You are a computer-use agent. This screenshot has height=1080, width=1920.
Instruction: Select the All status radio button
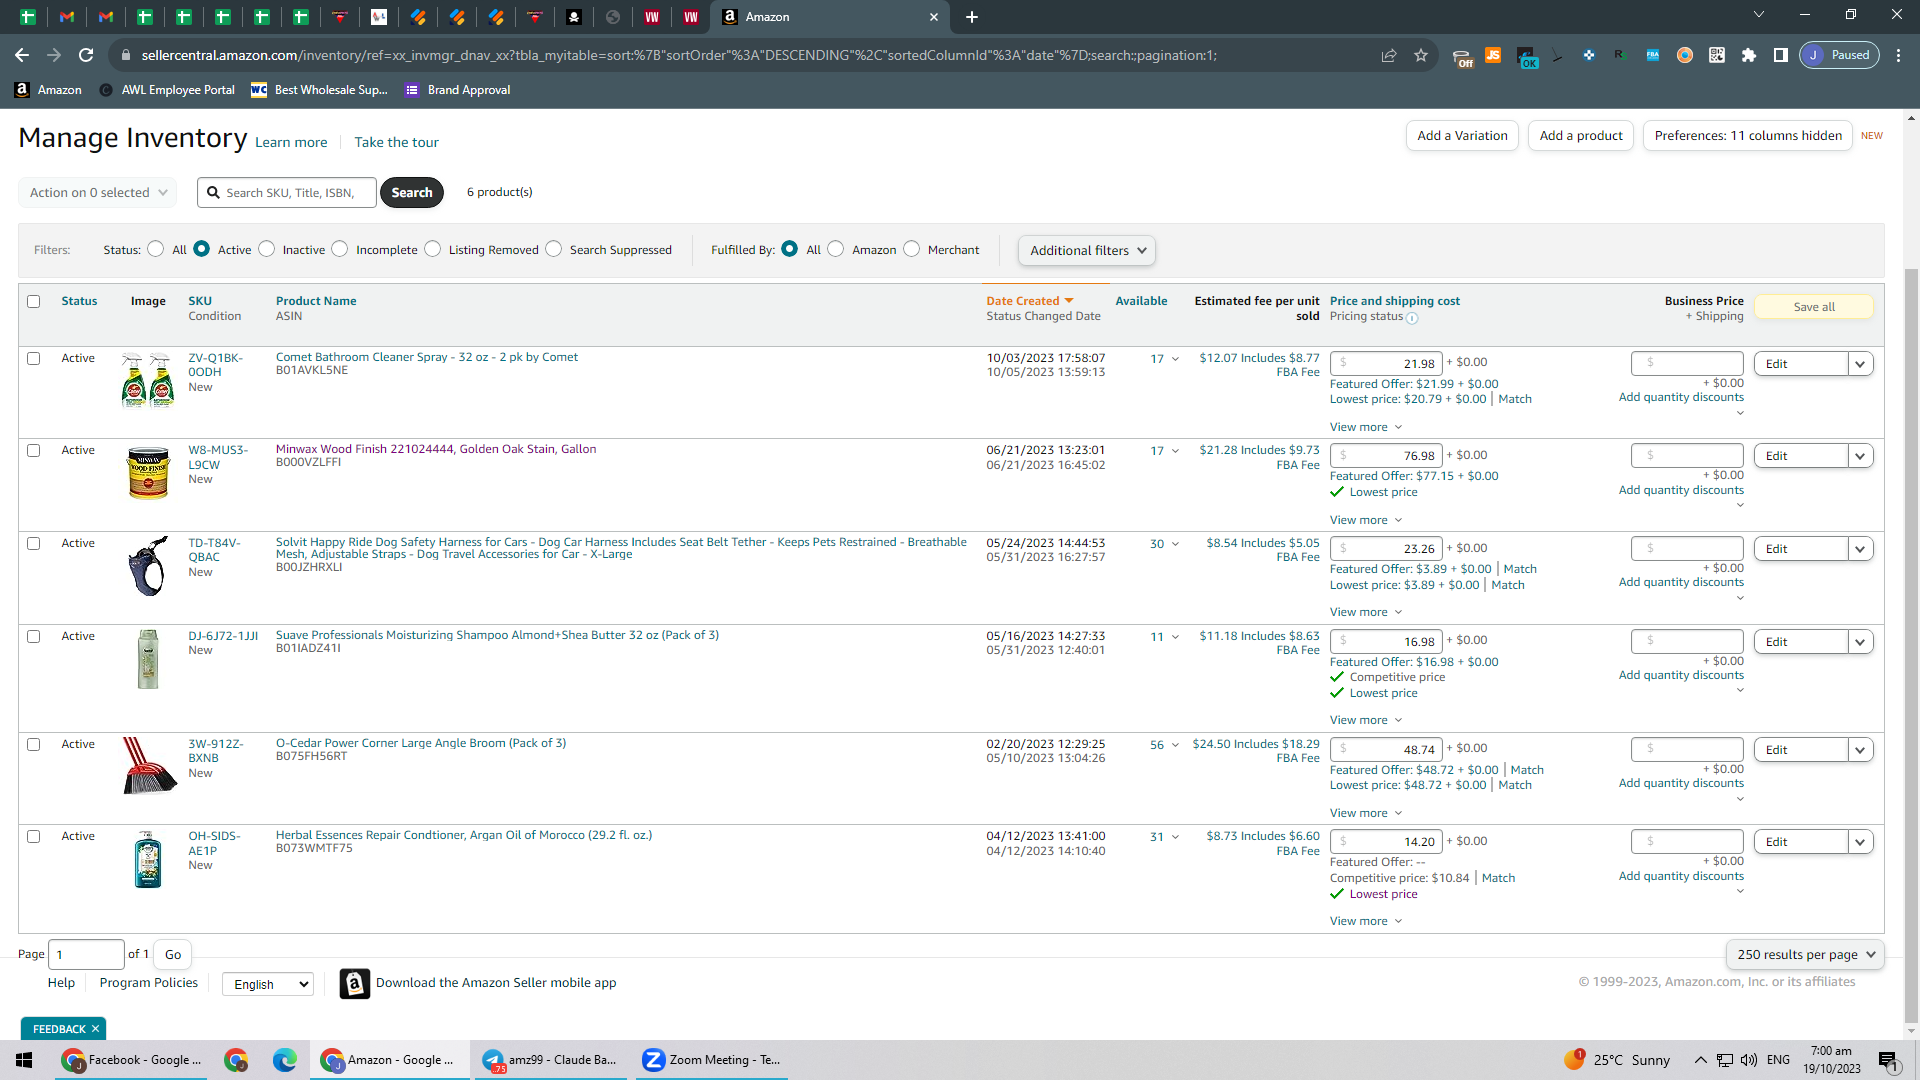pos(155,249)
